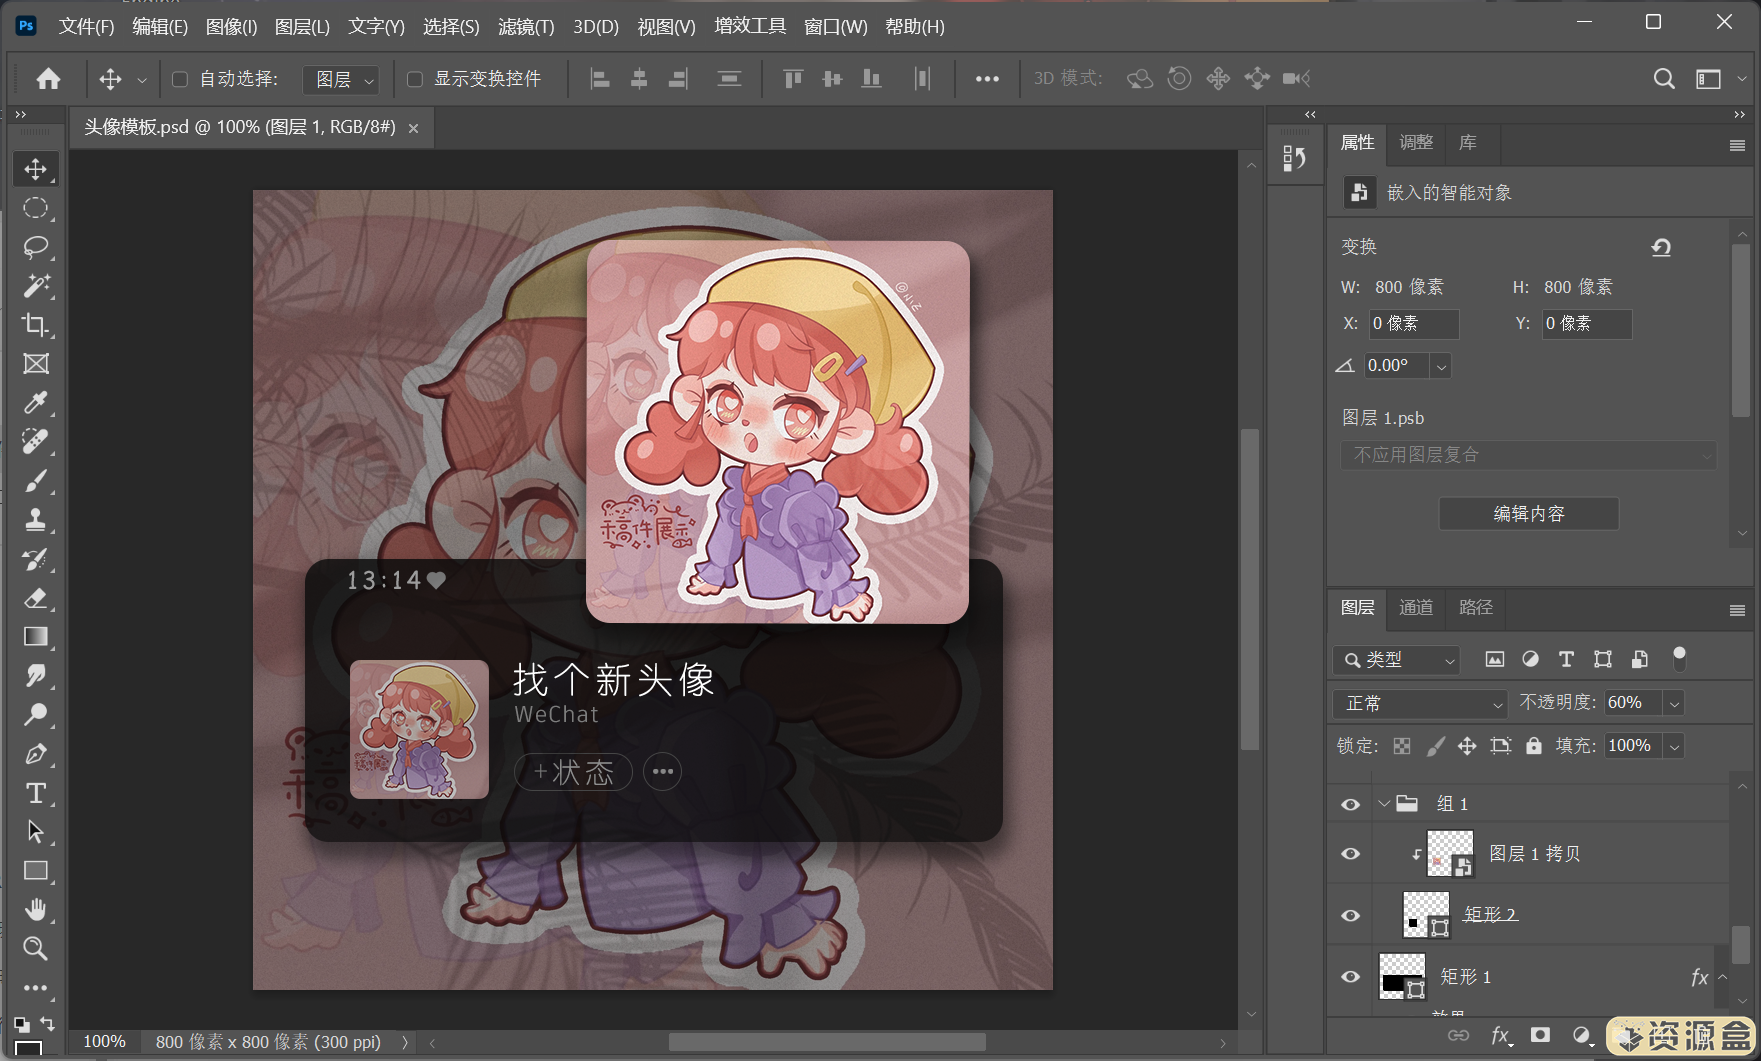Select the Magic Wand tool
Viewport: 1761px width, 1061px height.
tap(36, 286)
